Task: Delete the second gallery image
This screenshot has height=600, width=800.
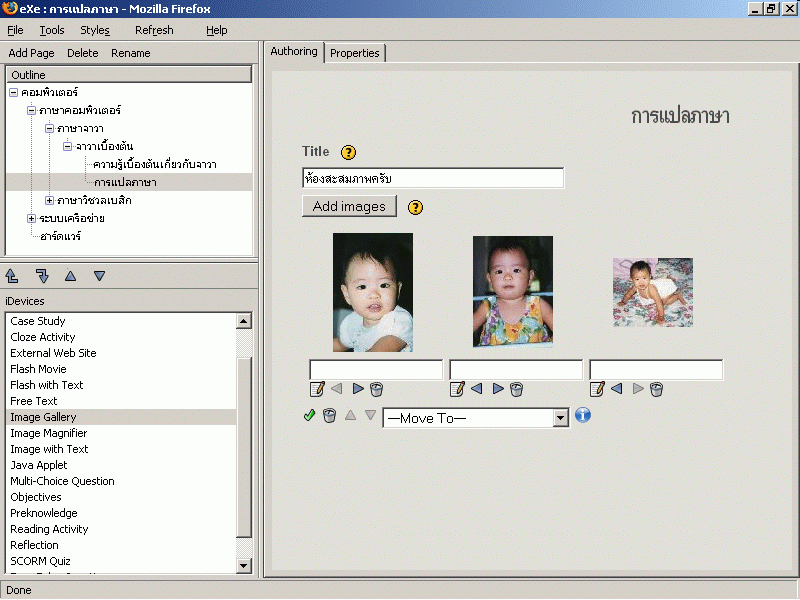Action: pos(516,389)
